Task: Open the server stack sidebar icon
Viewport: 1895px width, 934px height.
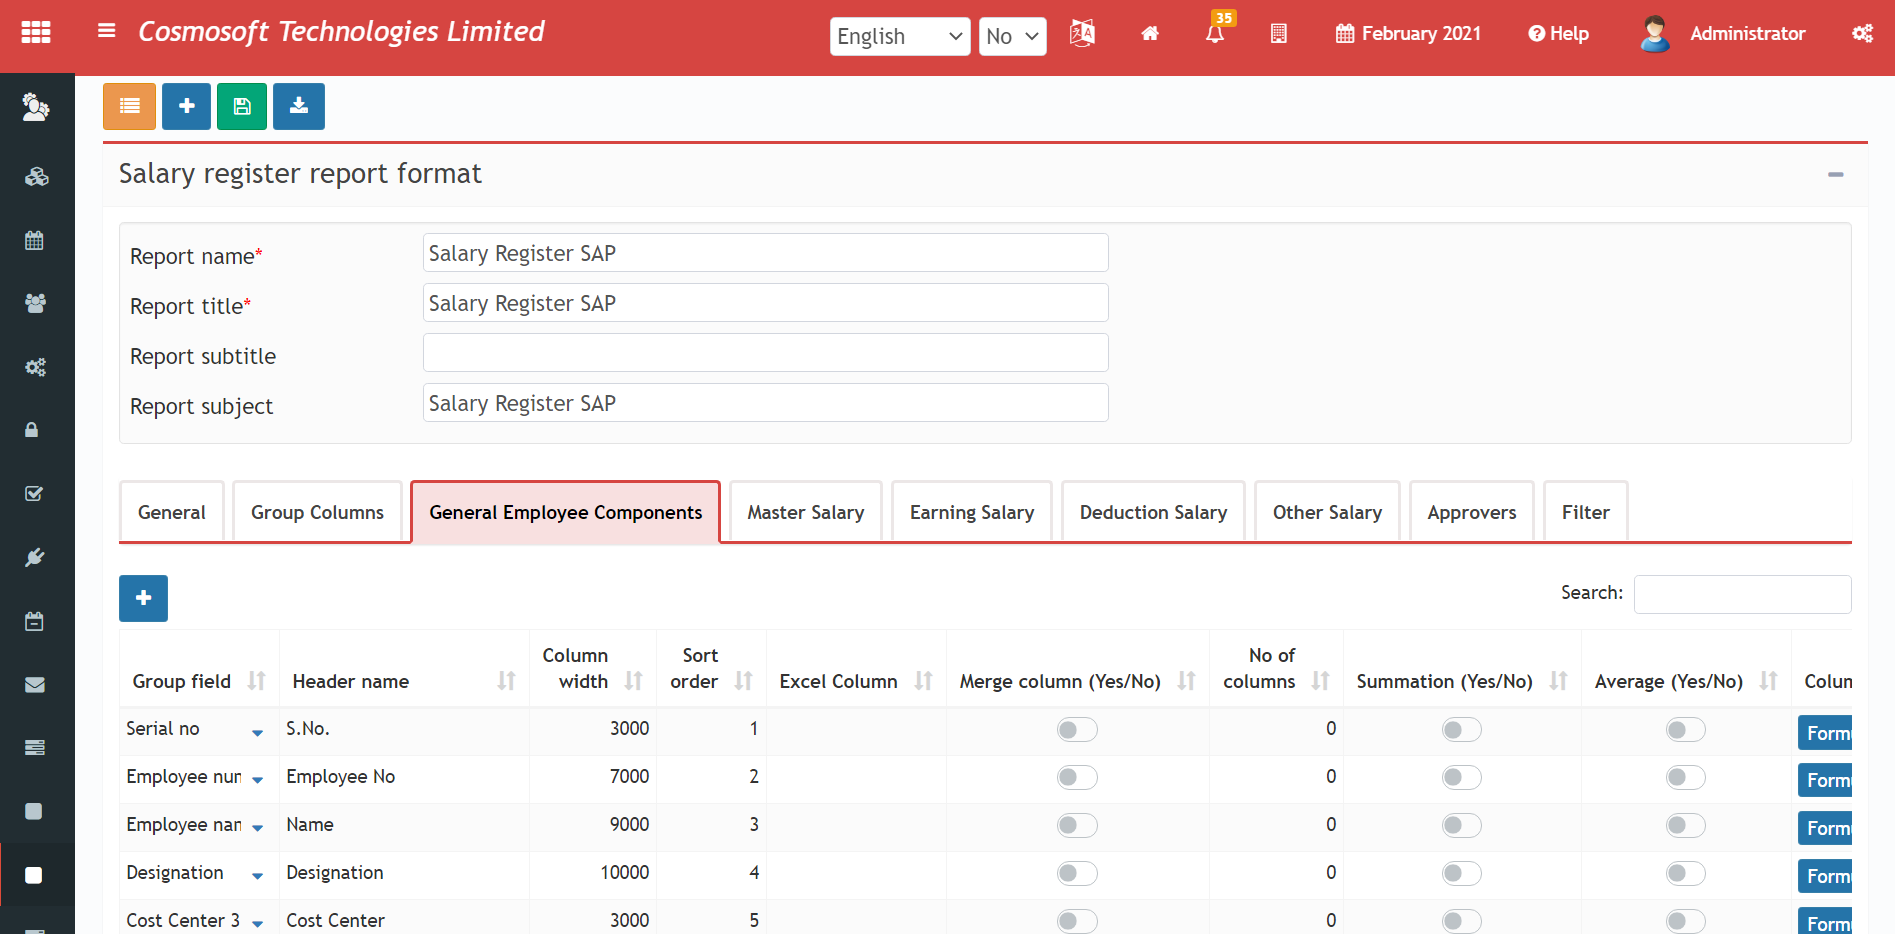Action: pos(34,747)
